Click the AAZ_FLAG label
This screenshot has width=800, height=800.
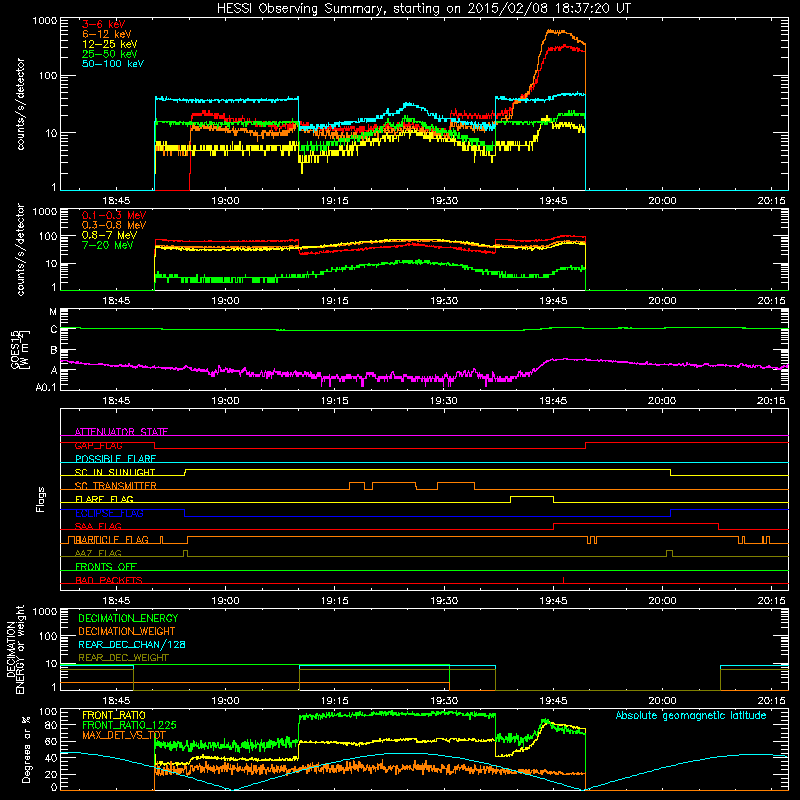98,553
